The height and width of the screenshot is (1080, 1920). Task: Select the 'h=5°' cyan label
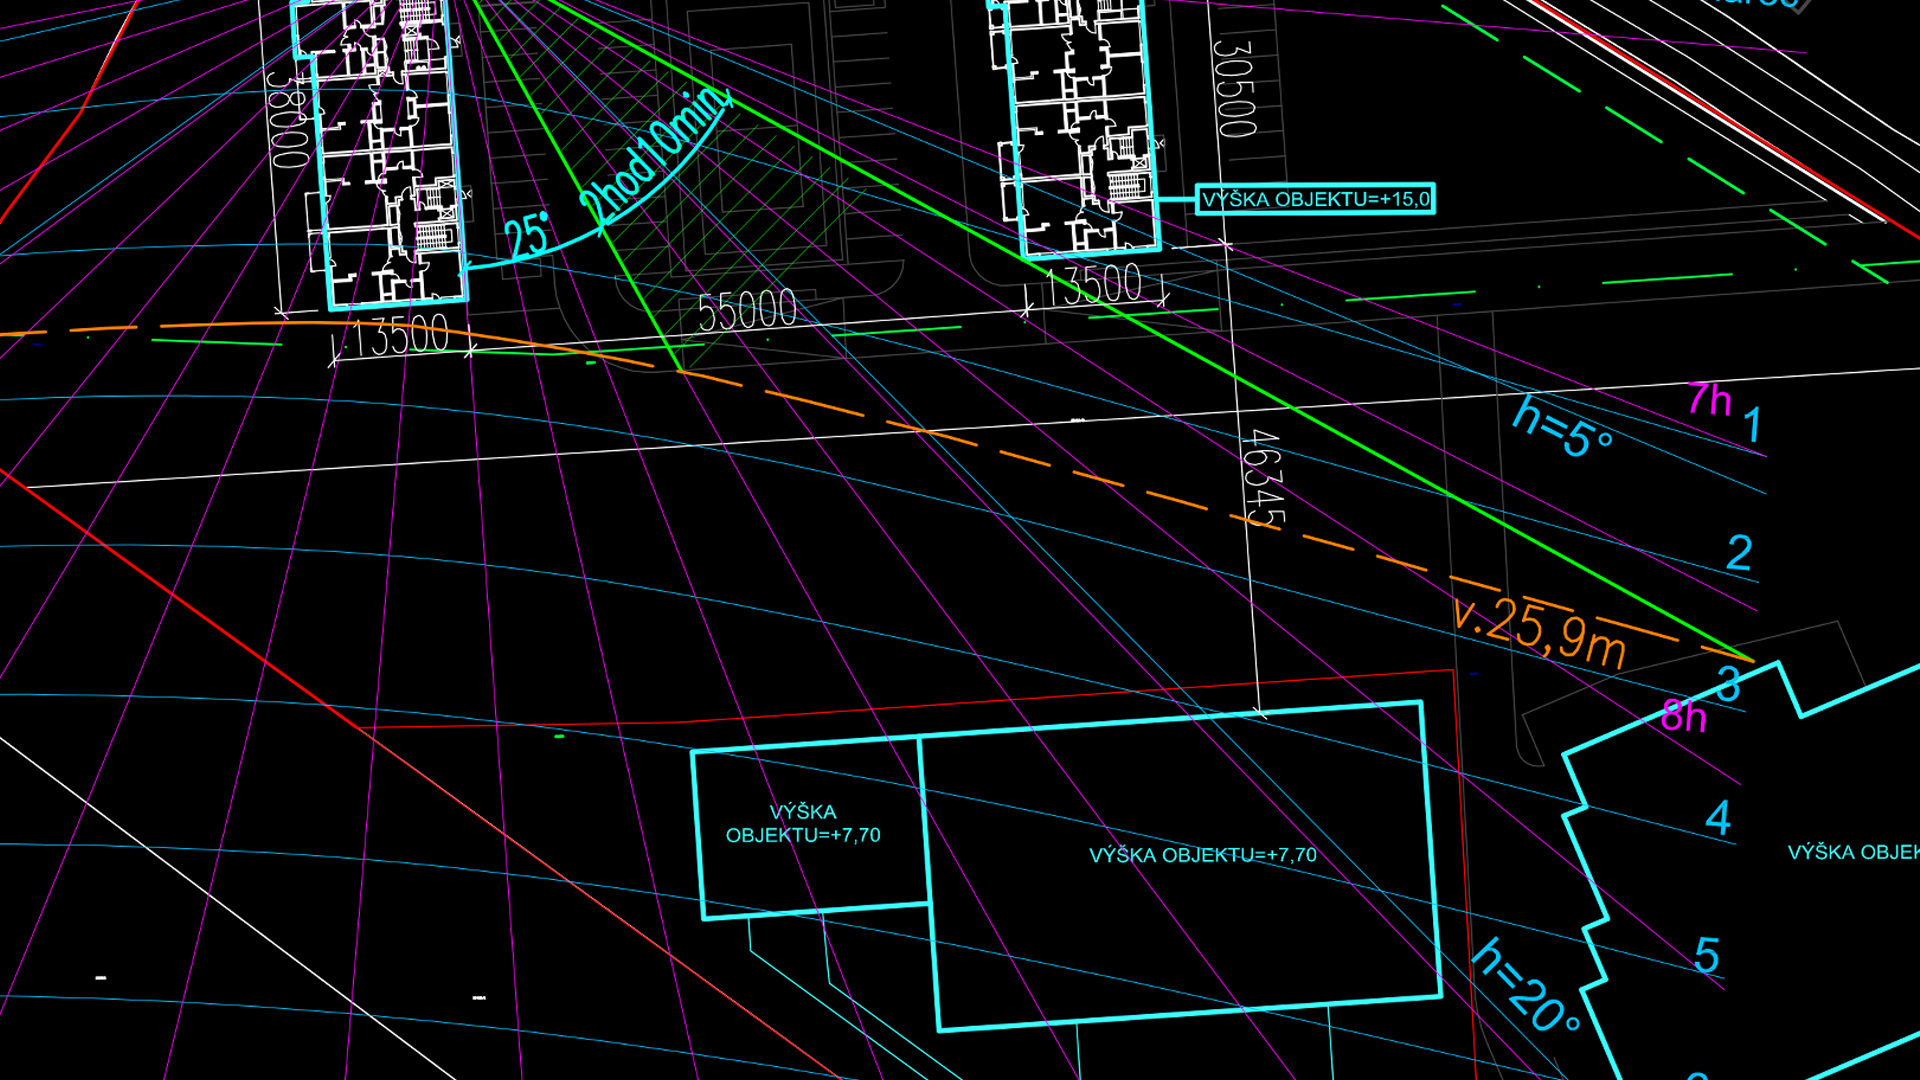click(x=1561, y=427)
